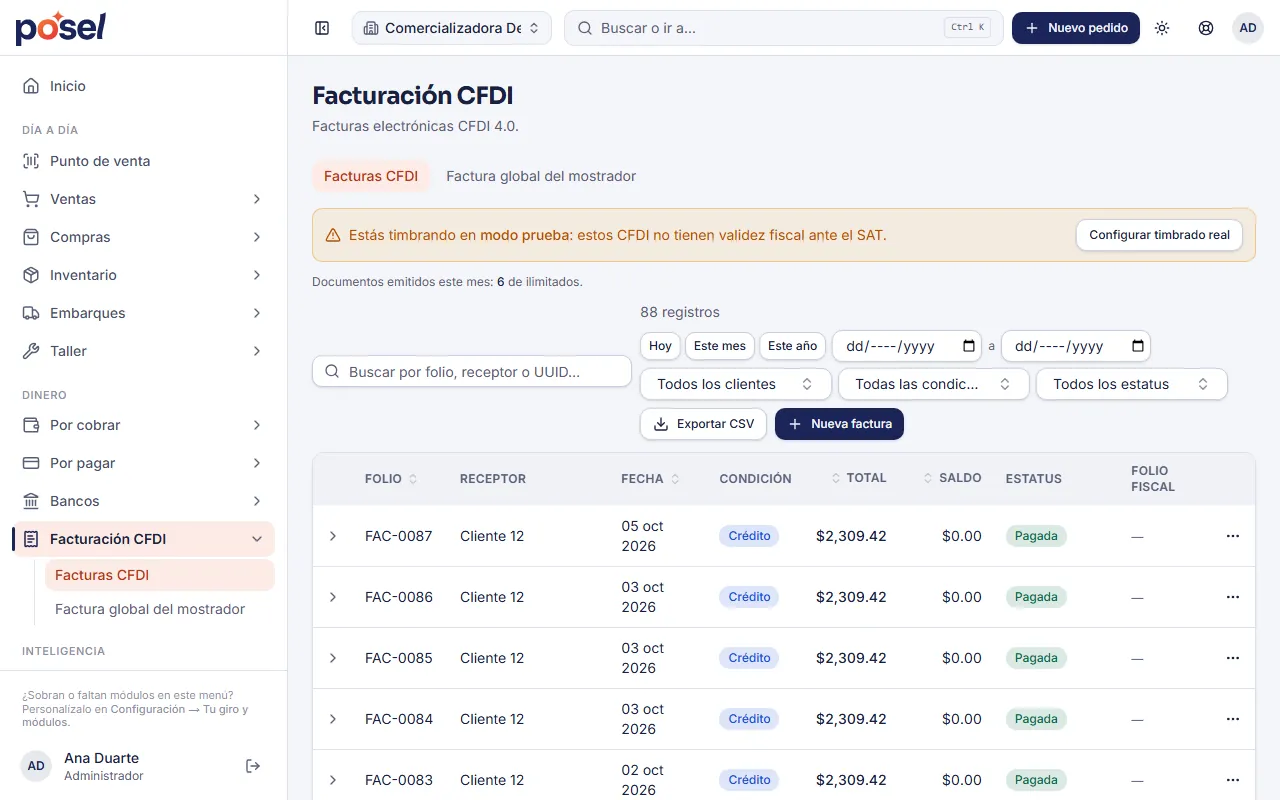Click Configurar timbrado real button
Viewport: 1280px width, 800px height.
(x=1159, y=235)
